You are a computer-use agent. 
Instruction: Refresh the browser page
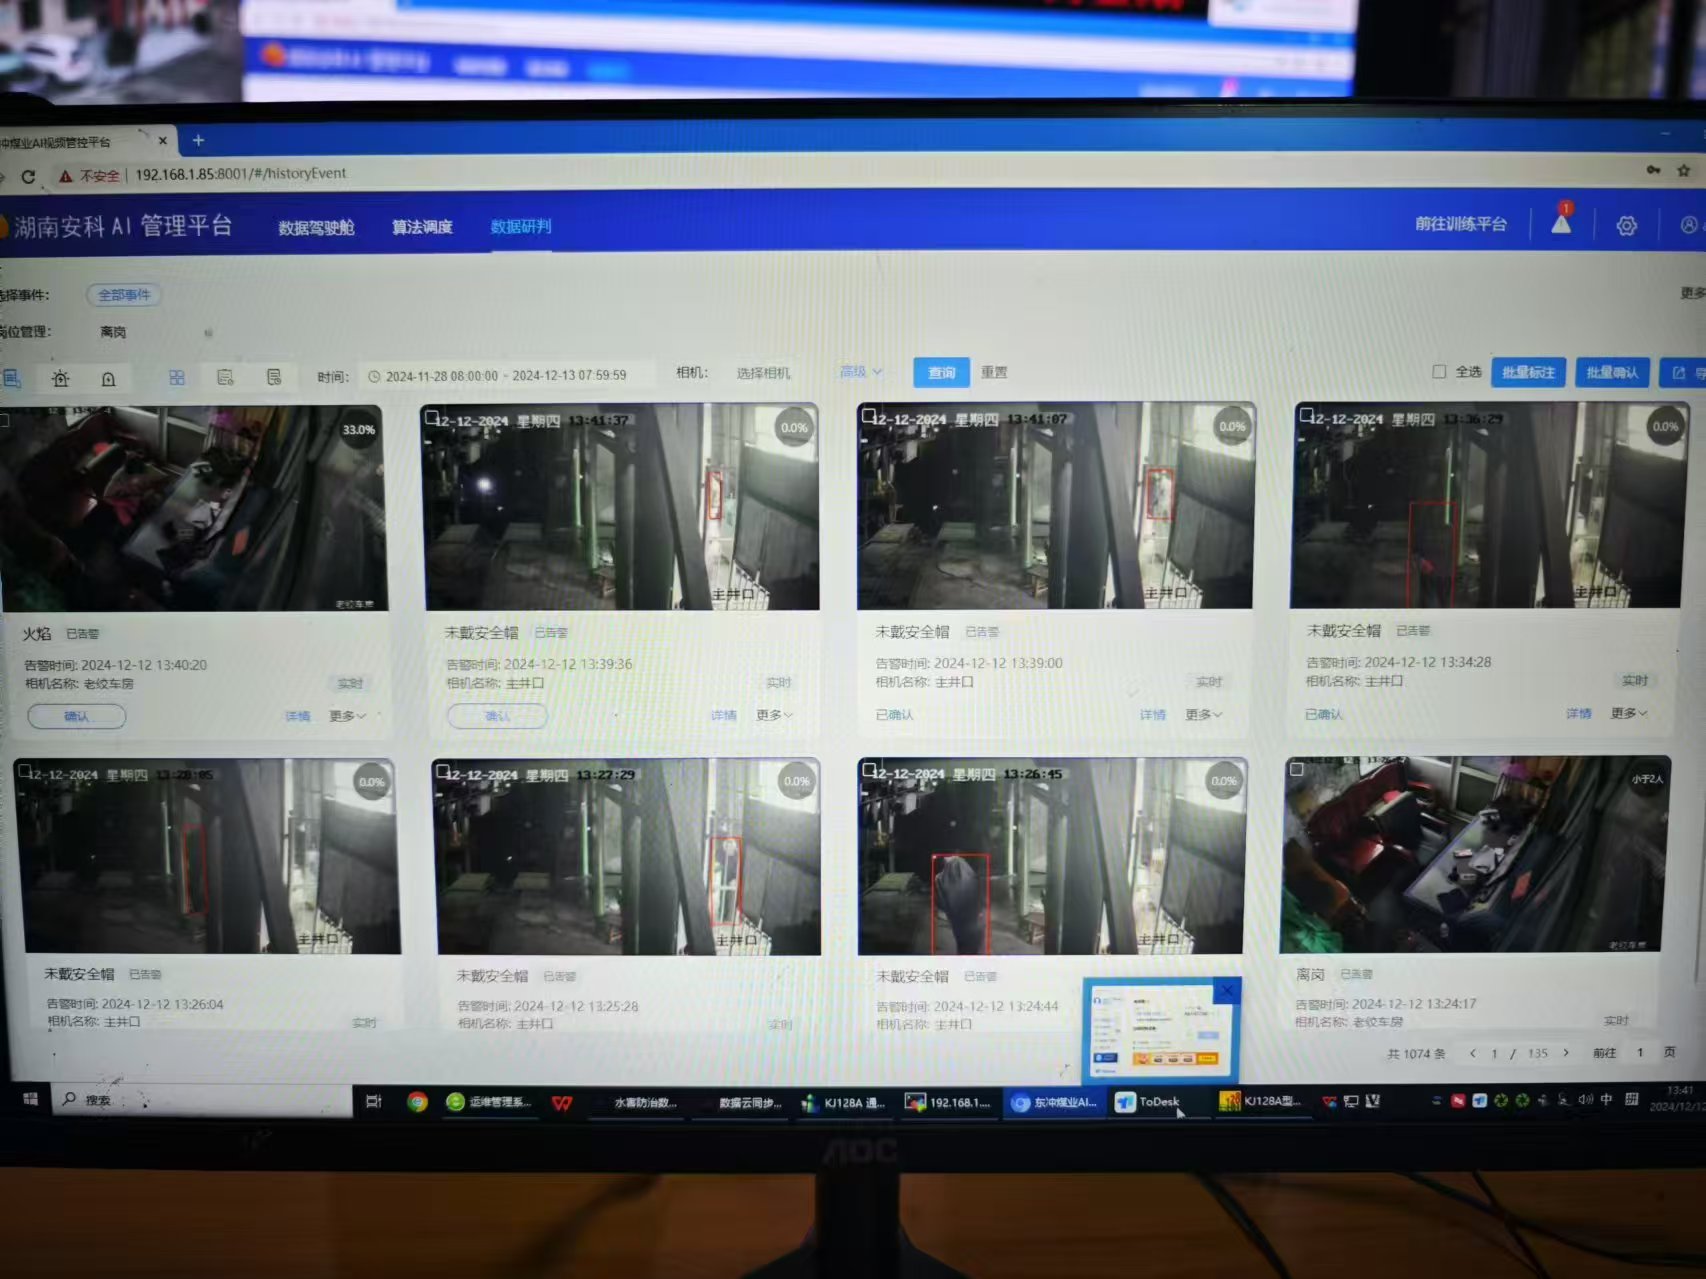[x=28, y=176]
